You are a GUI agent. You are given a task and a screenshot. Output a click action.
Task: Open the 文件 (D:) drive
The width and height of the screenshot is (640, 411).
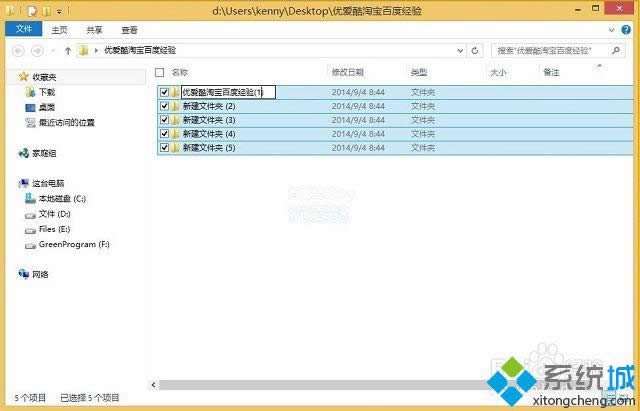[x=55, y=214]
